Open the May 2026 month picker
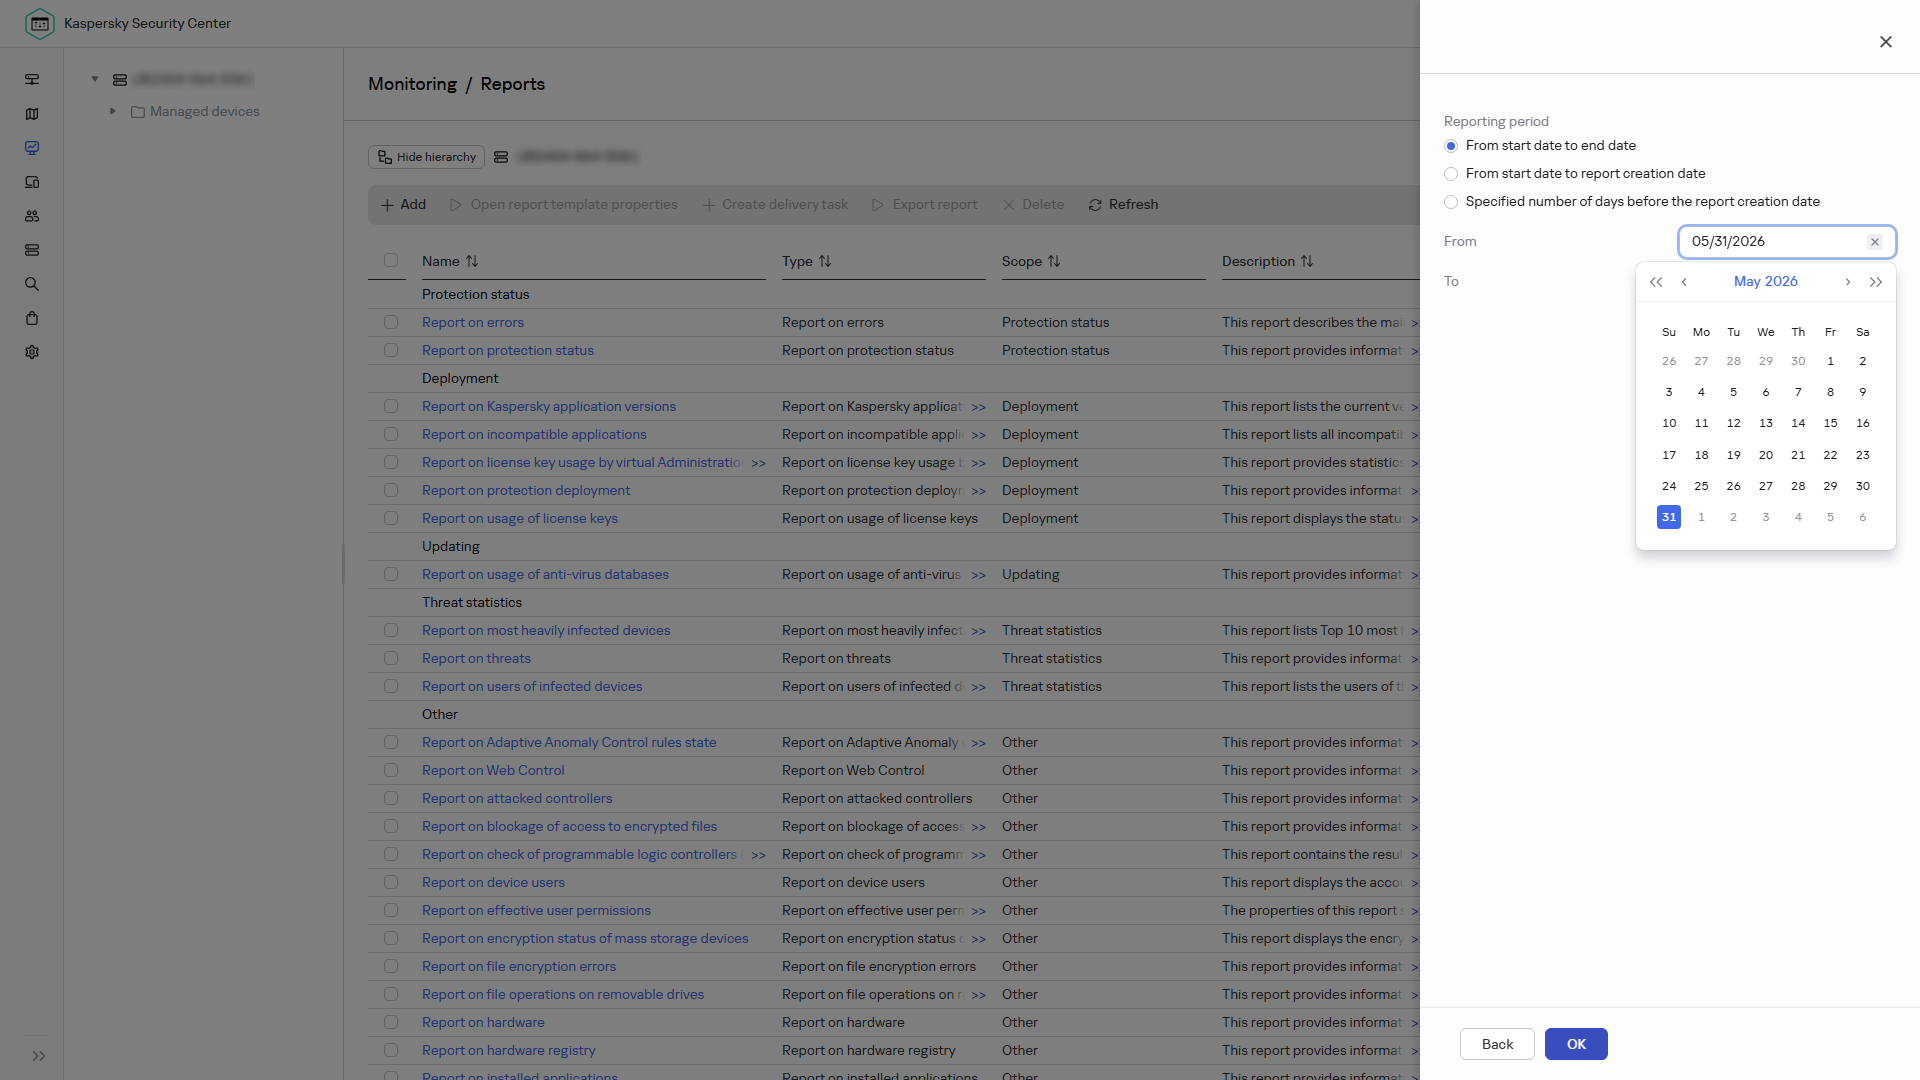The width and height of the screenshot is (1920, 1080). point(1765,281)
